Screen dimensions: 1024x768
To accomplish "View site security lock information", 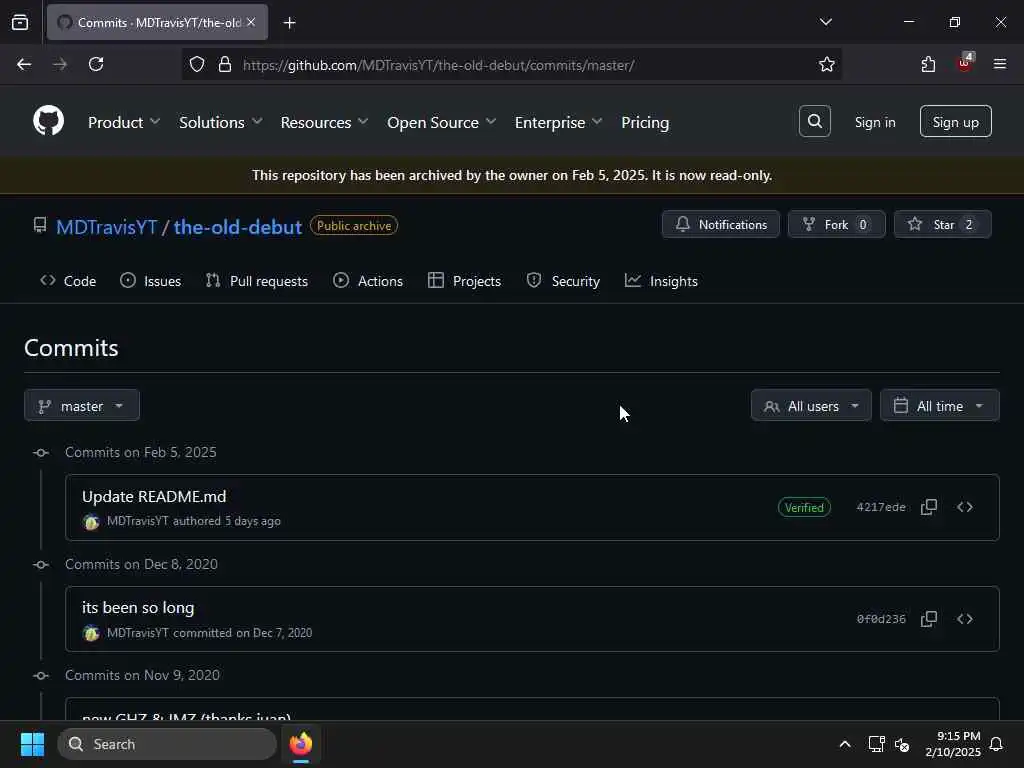I will [225, 64].
